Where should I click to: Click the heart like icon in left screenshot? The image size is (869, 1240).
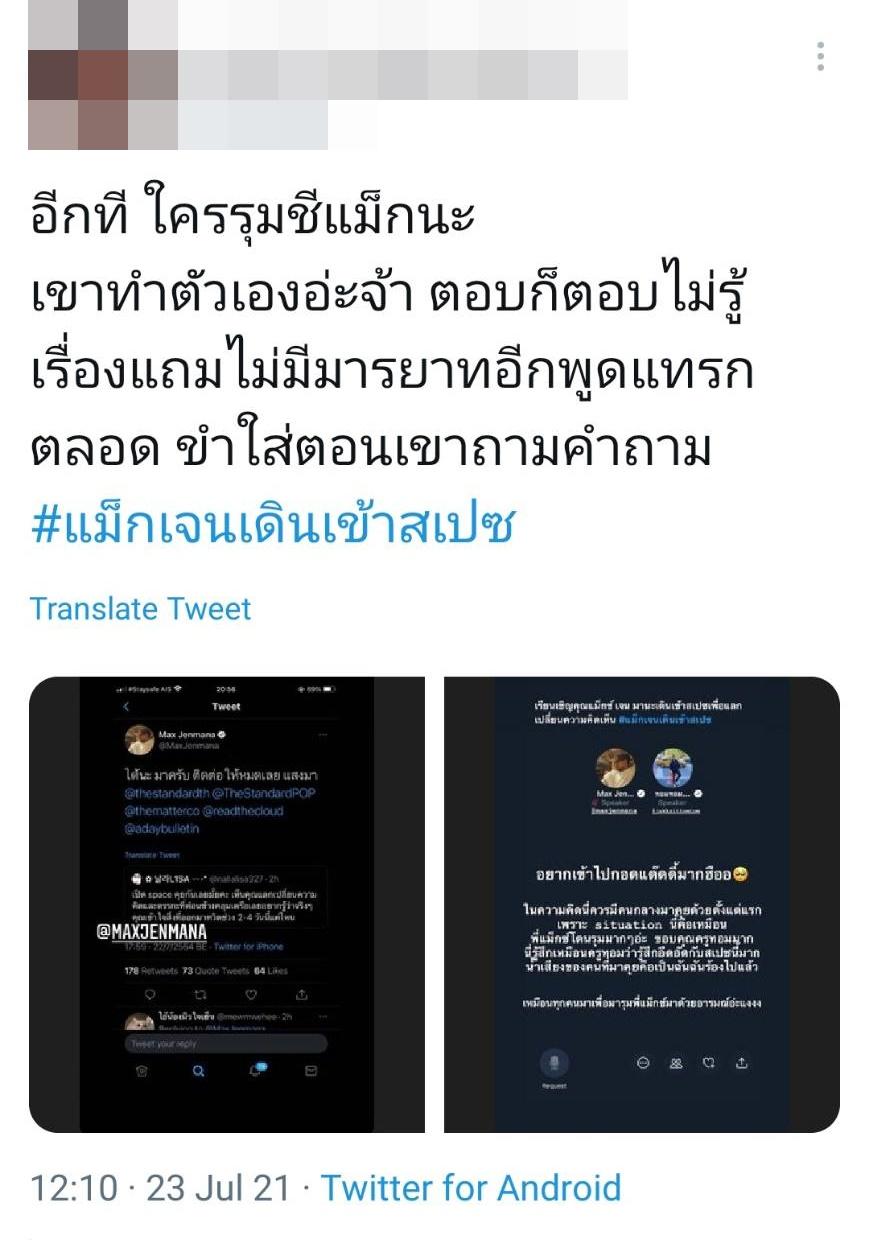point(251,995)
